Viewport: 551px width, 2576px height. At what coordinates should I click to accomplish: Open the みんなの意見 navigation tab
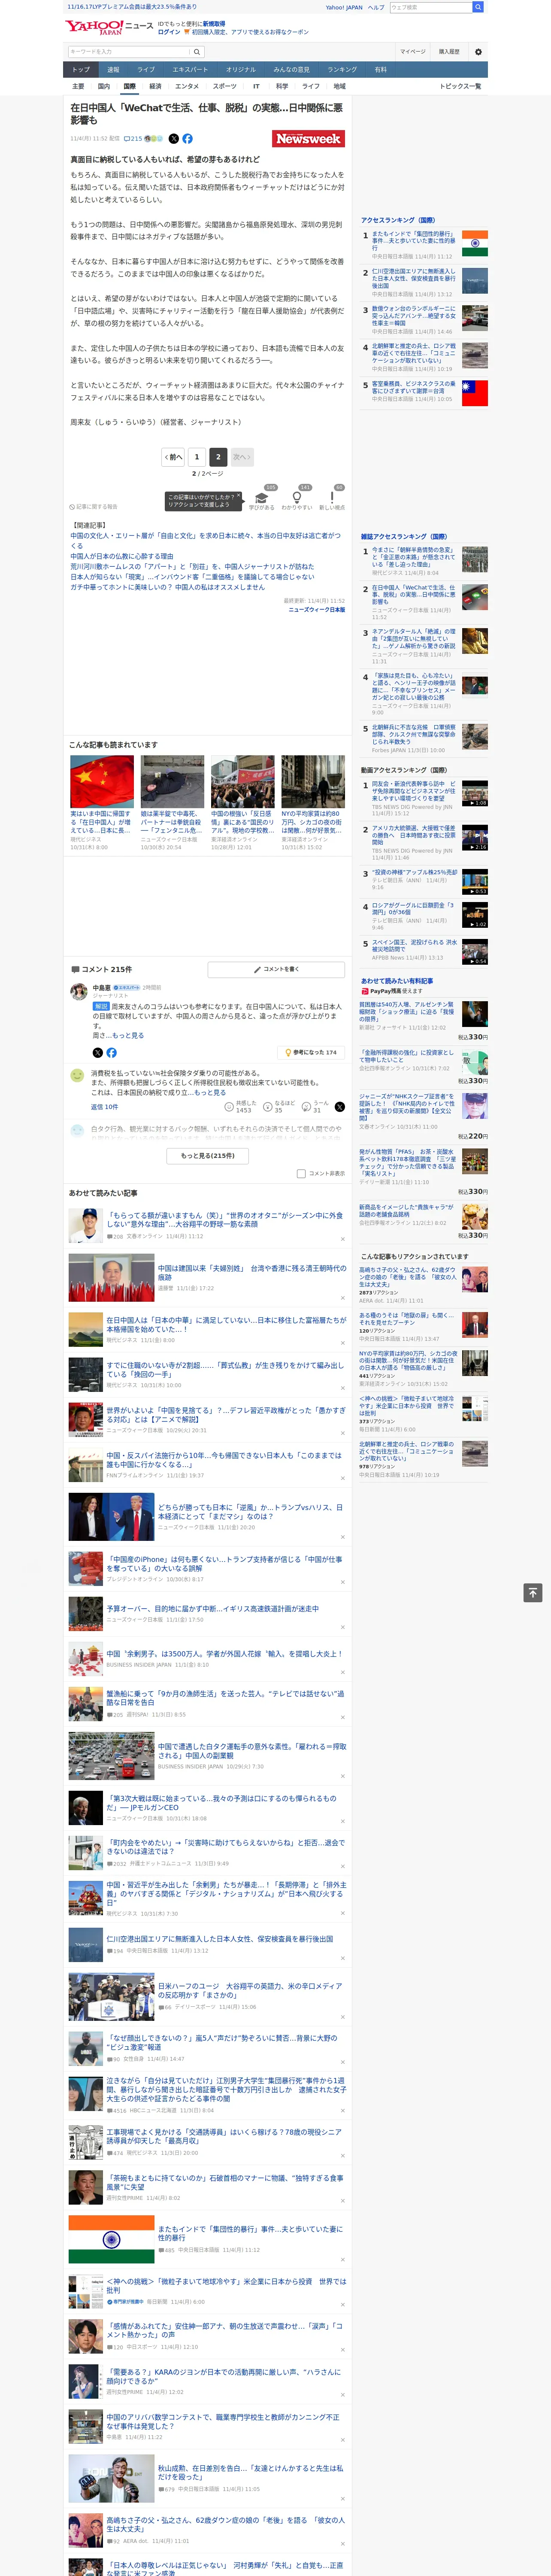[291, 70]
